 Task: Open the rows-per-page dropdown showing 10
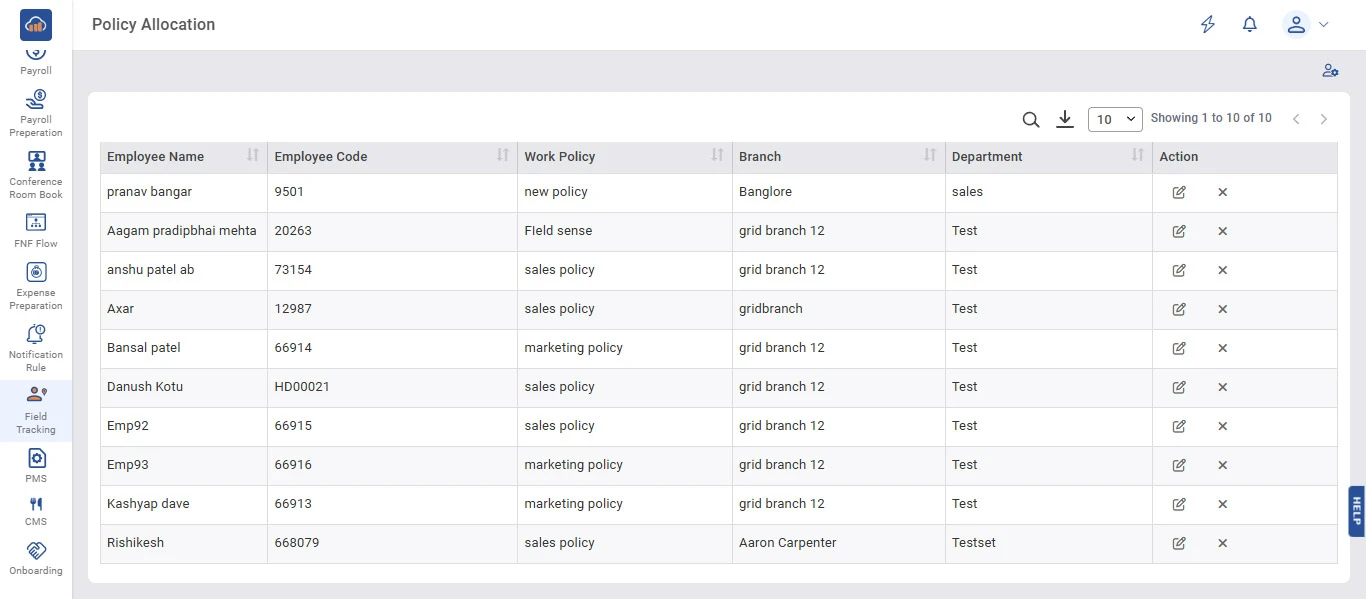pos(1114,119)
